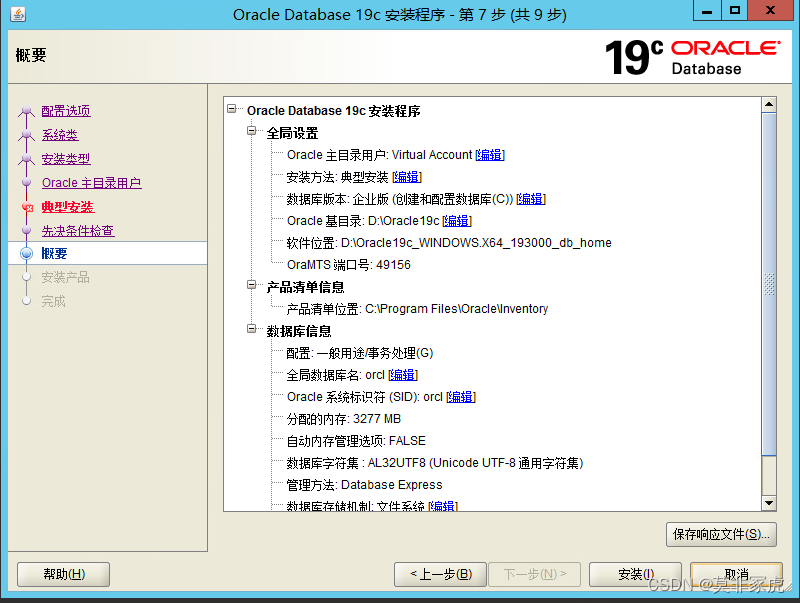800x603 pixels.
Task: Select the OraMTS 端口号: 49156 row
Action: (x=348, y=265)
